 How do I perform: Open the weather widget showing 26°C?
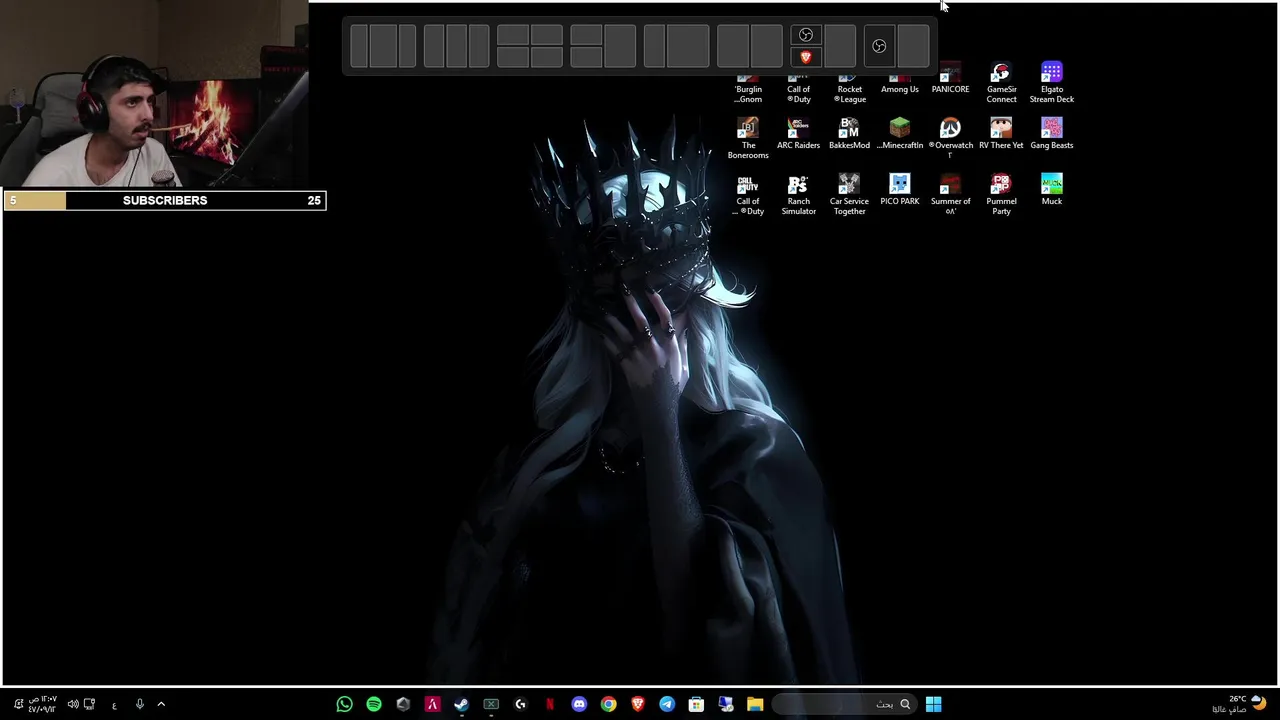[1239, 704]
